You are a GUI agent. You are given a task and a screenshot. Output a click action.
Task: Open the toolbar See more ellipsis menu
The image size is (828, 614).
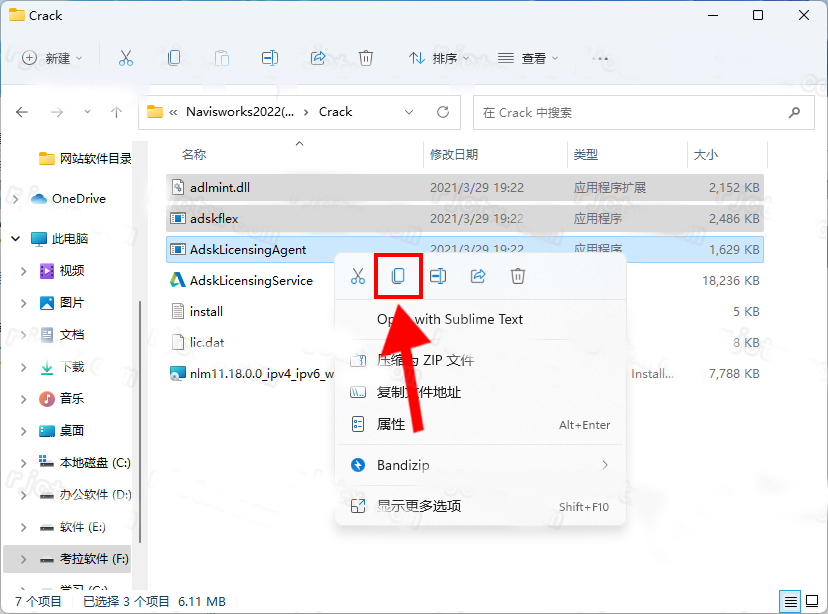pos(600,58)
